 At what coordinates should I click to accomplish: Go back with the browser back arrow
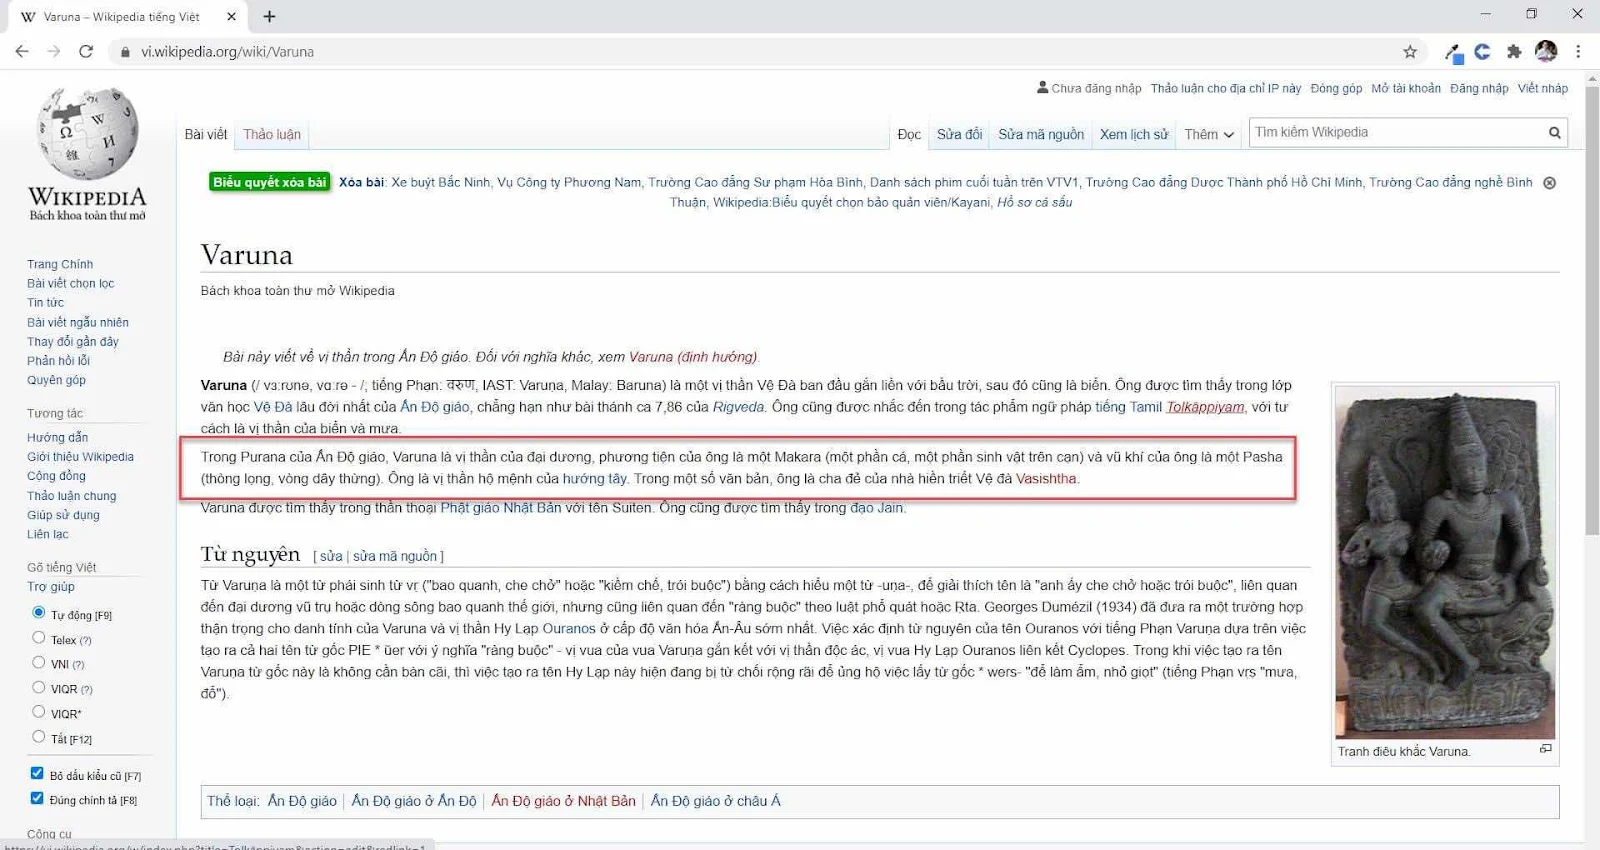click(22, 51)
